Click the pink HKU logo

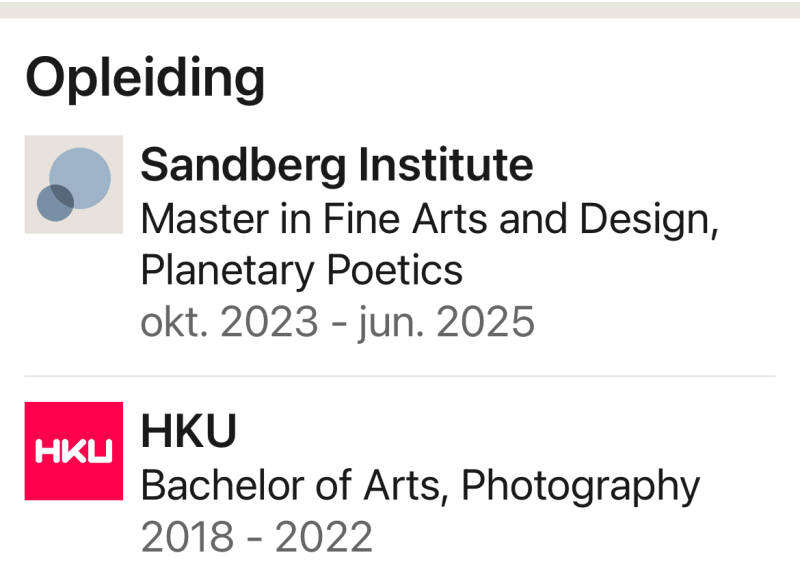(x=73, y=450)
